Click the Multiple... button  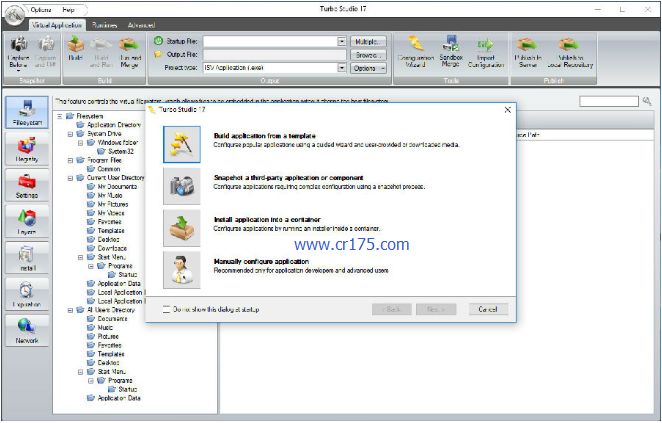(368, 41)
